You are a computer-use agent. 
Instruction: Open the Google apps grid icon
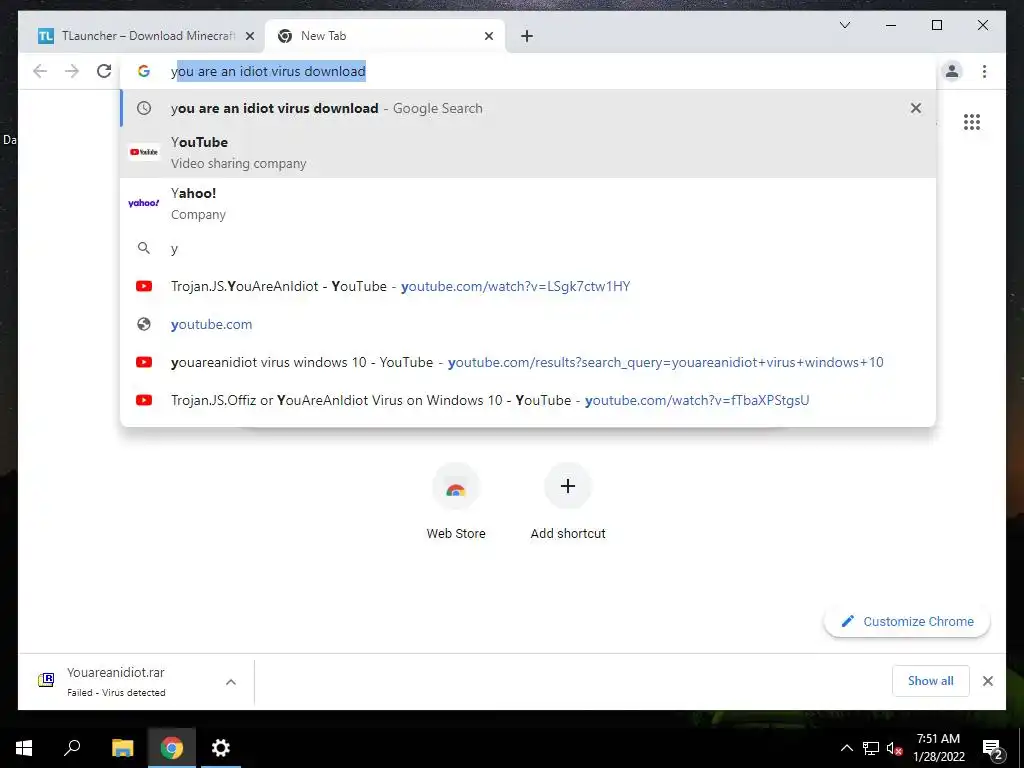click(x=972, y=122)
